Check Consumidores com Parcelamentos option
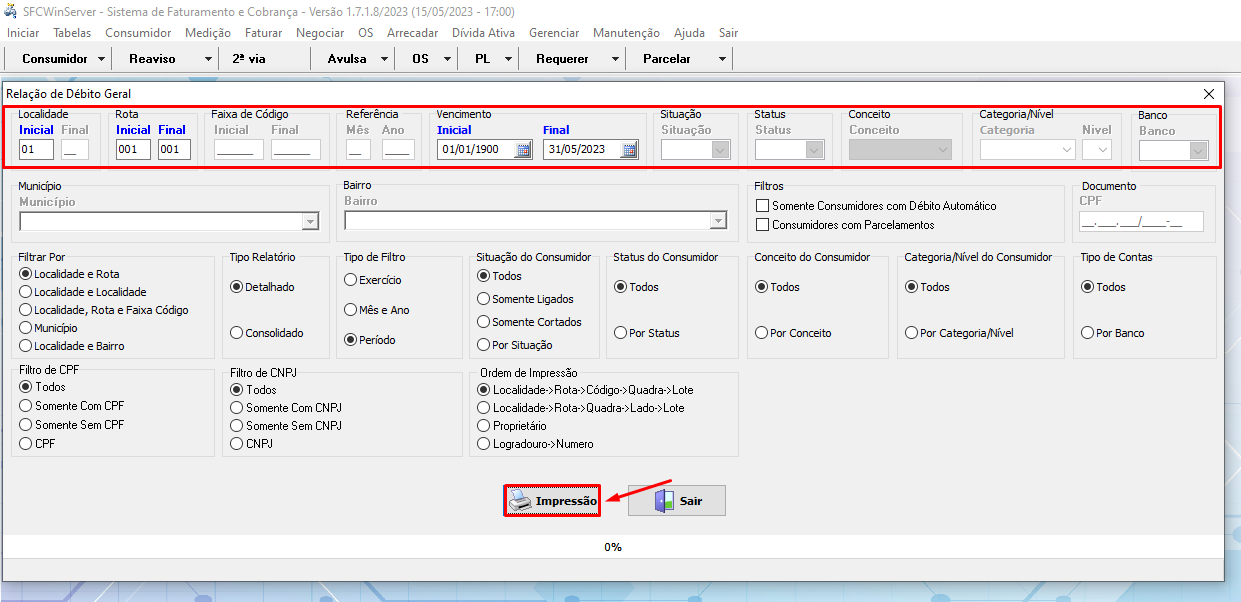 [x=763, y=225]
